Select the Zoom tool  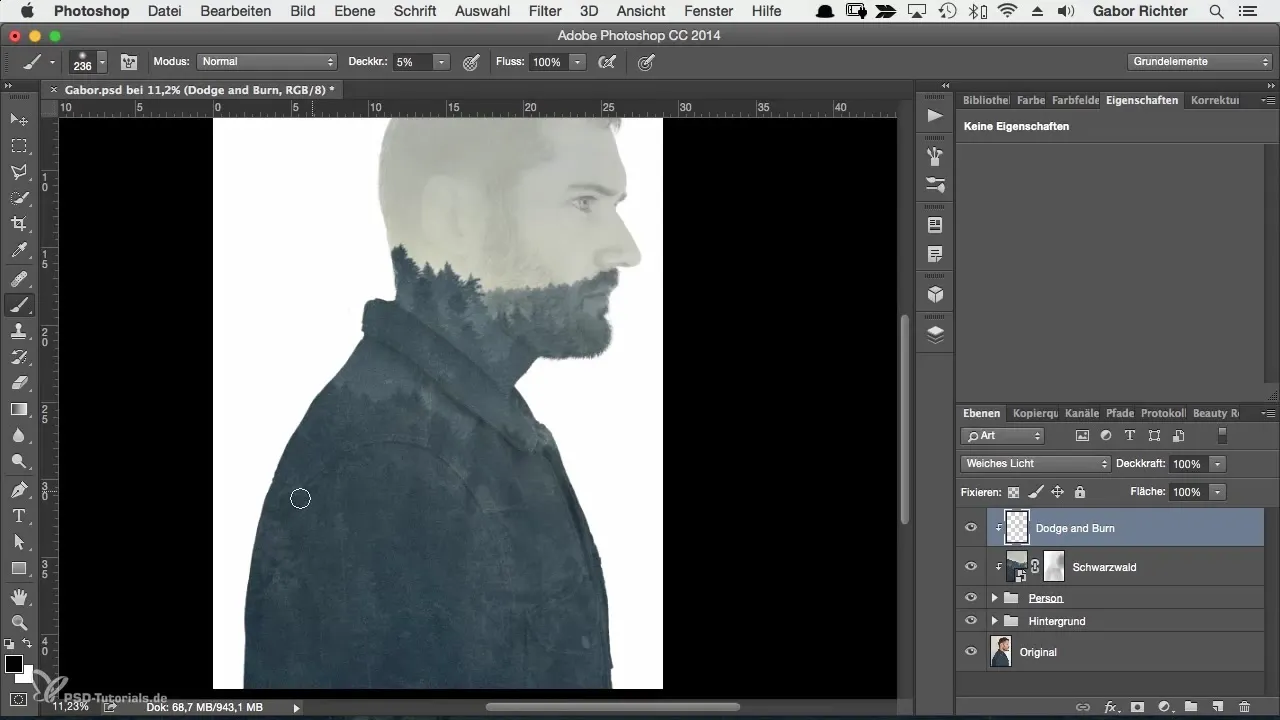(19, 623)
